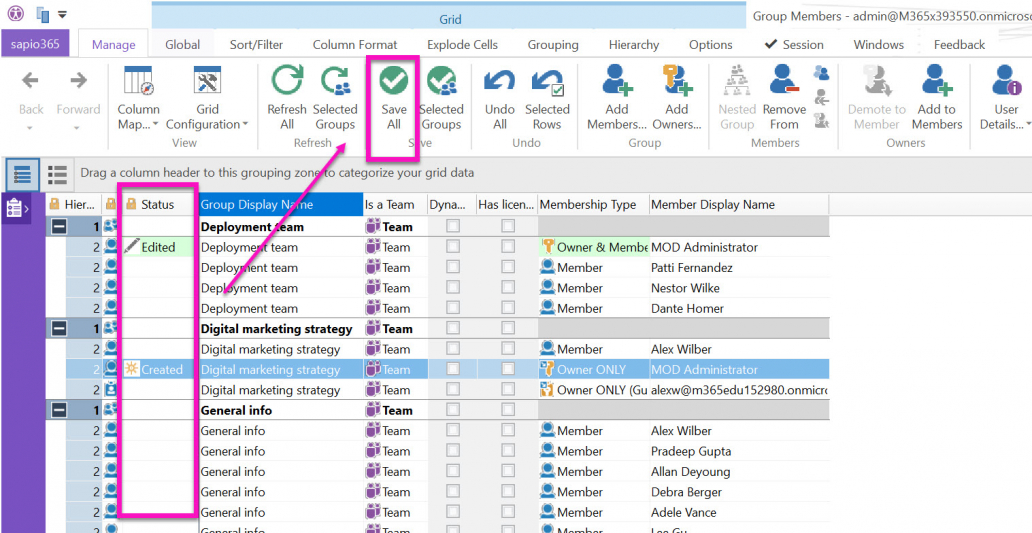The image size is (1032, 533).
Task: Click Save All
Action: coord(394,99)
